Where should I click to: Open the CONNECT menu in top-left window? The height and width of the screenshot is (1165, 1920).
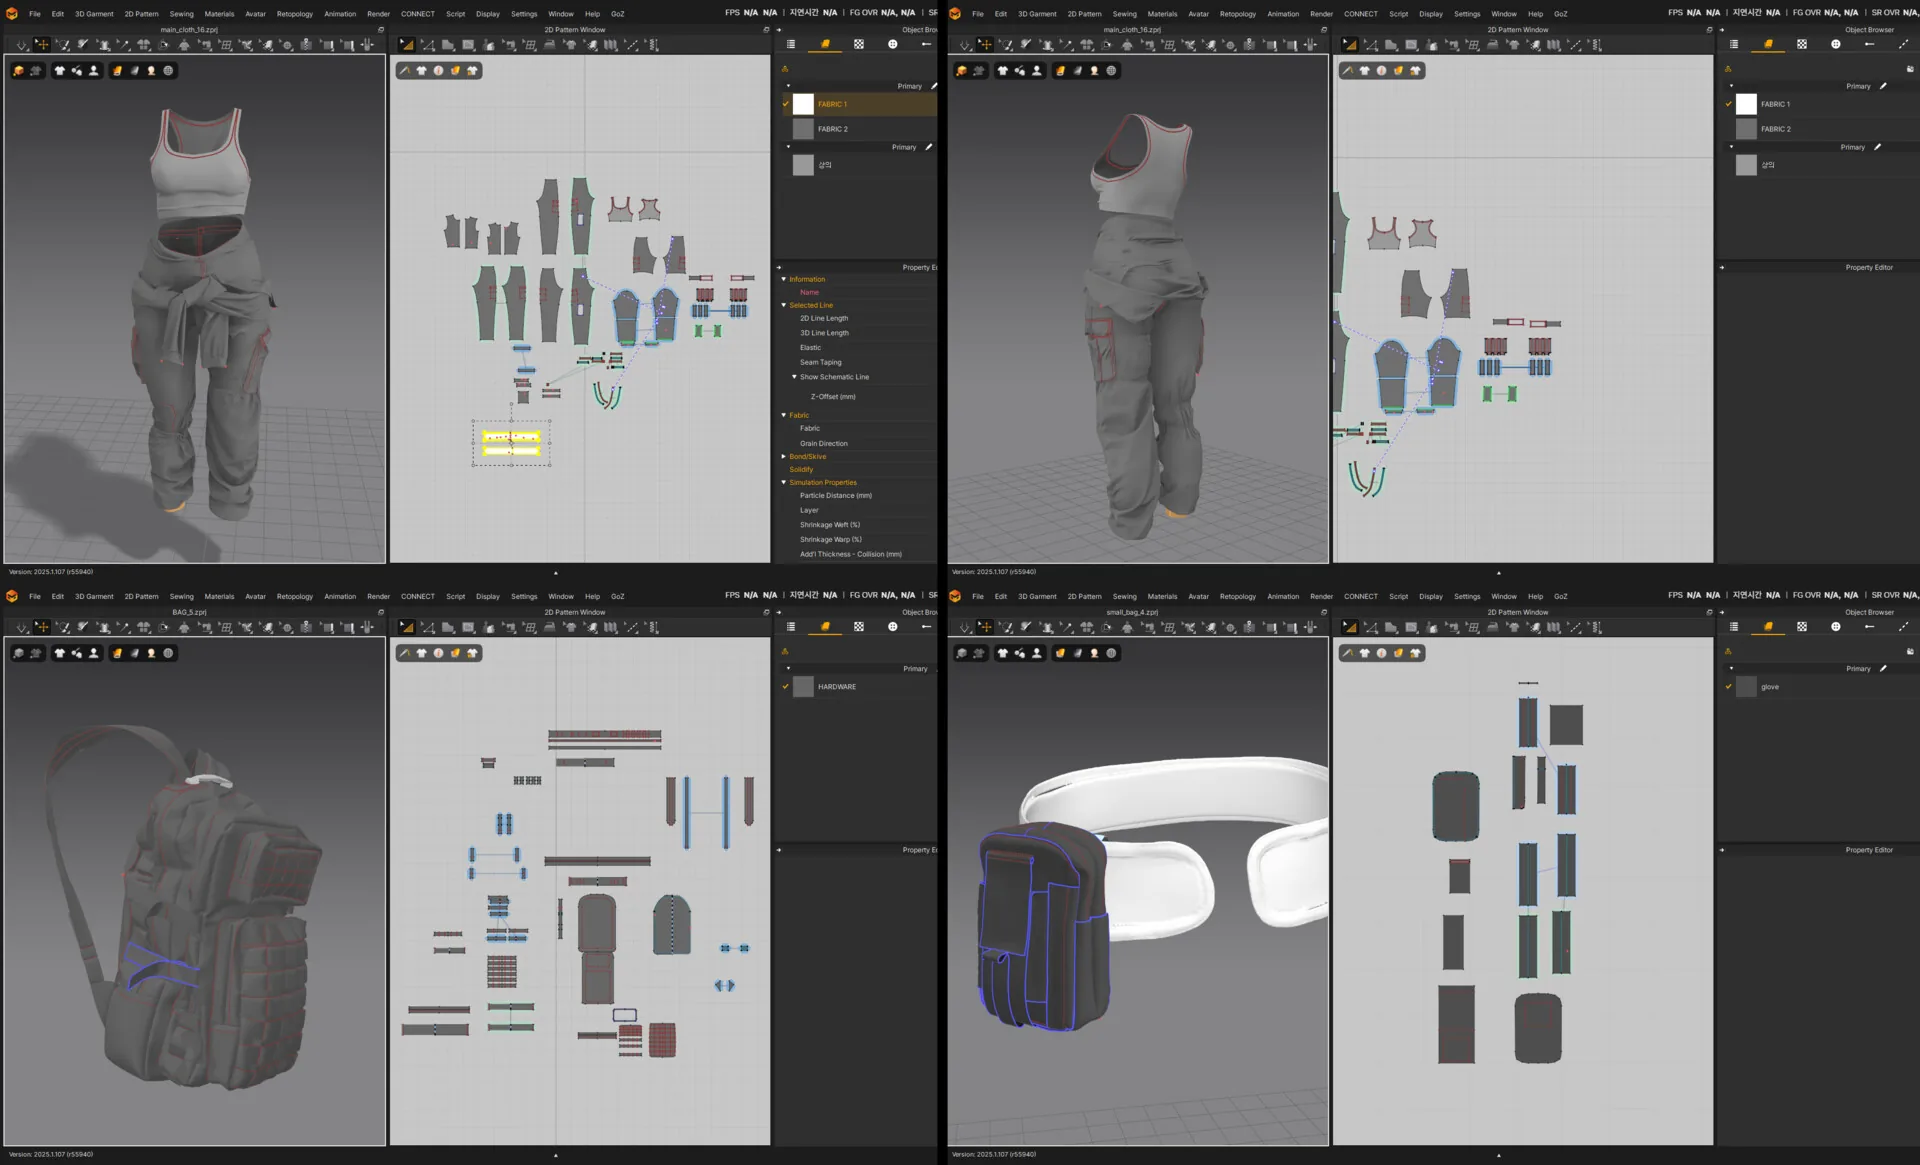point(418,14)
